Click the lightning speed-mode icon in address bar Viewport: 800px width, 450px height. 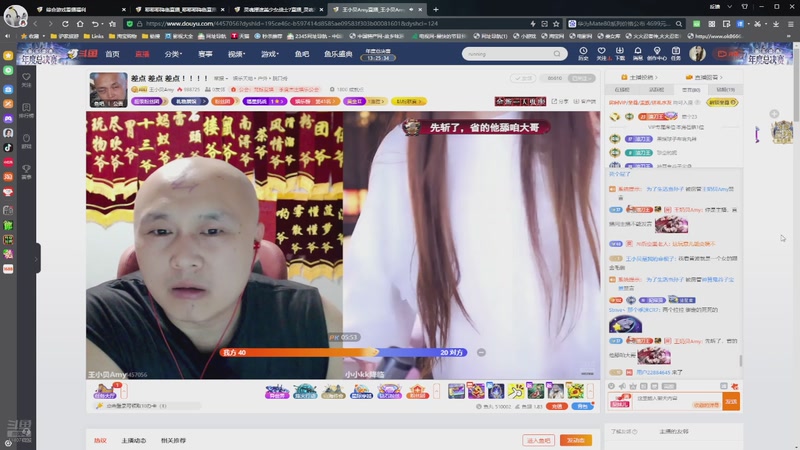[x=533, y=23]
